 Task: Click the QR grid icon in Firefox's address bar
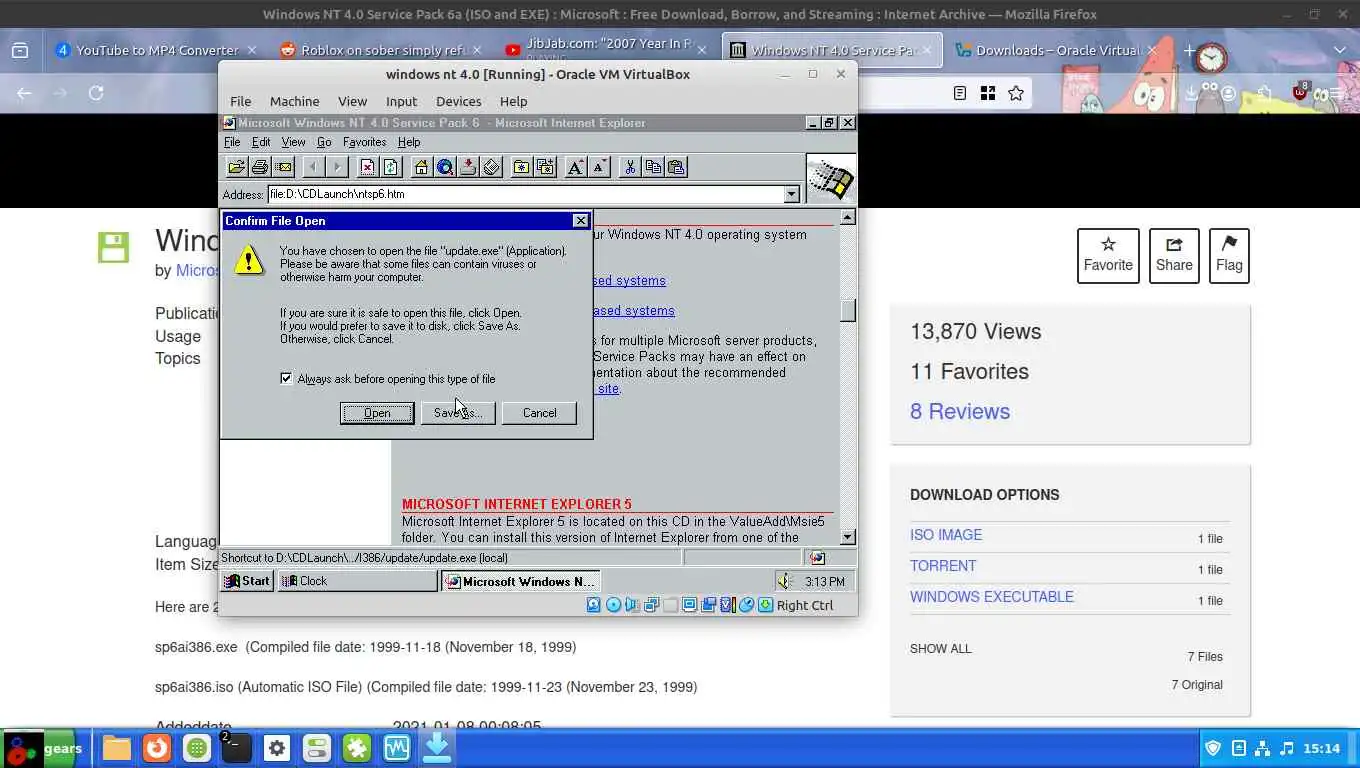988,93
